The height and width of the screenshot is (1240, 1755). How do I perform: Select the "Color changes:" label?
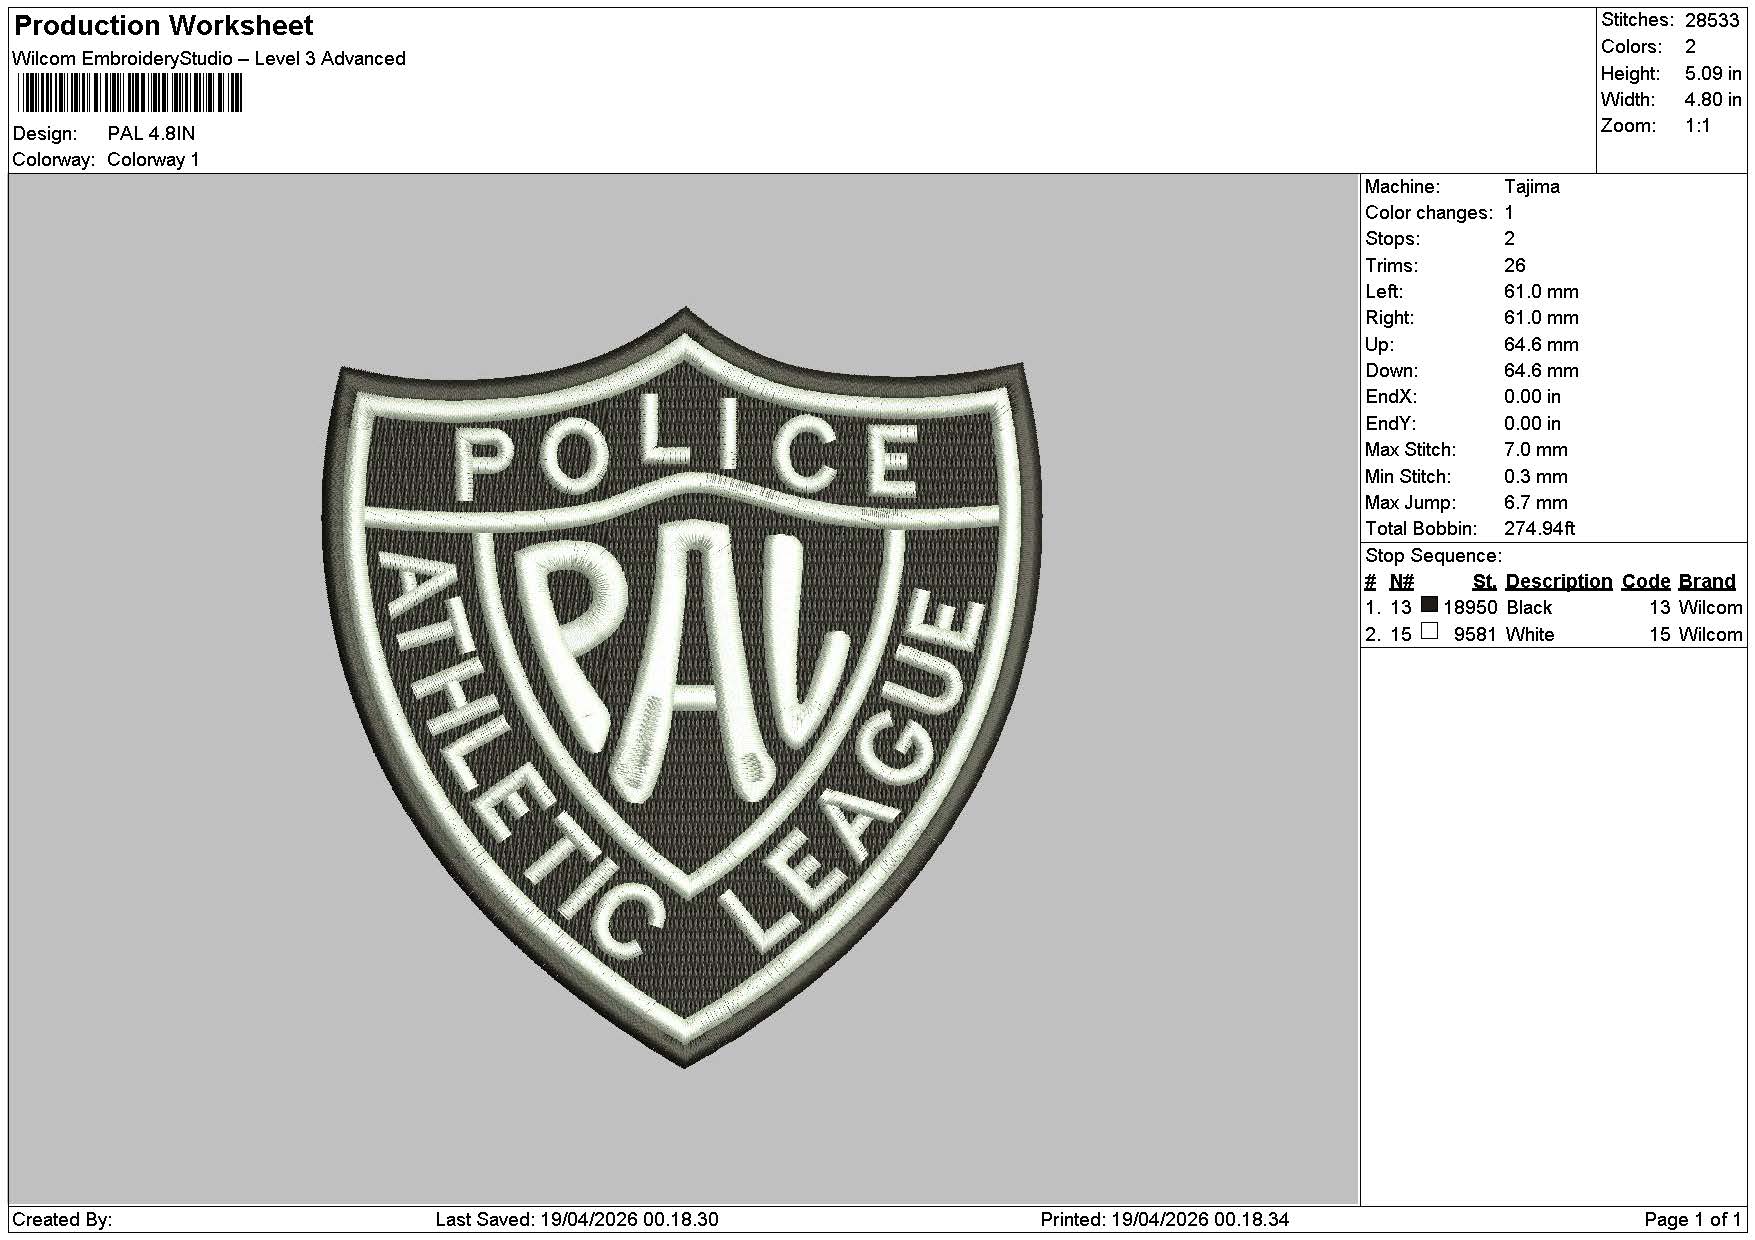coord(1429,213)
